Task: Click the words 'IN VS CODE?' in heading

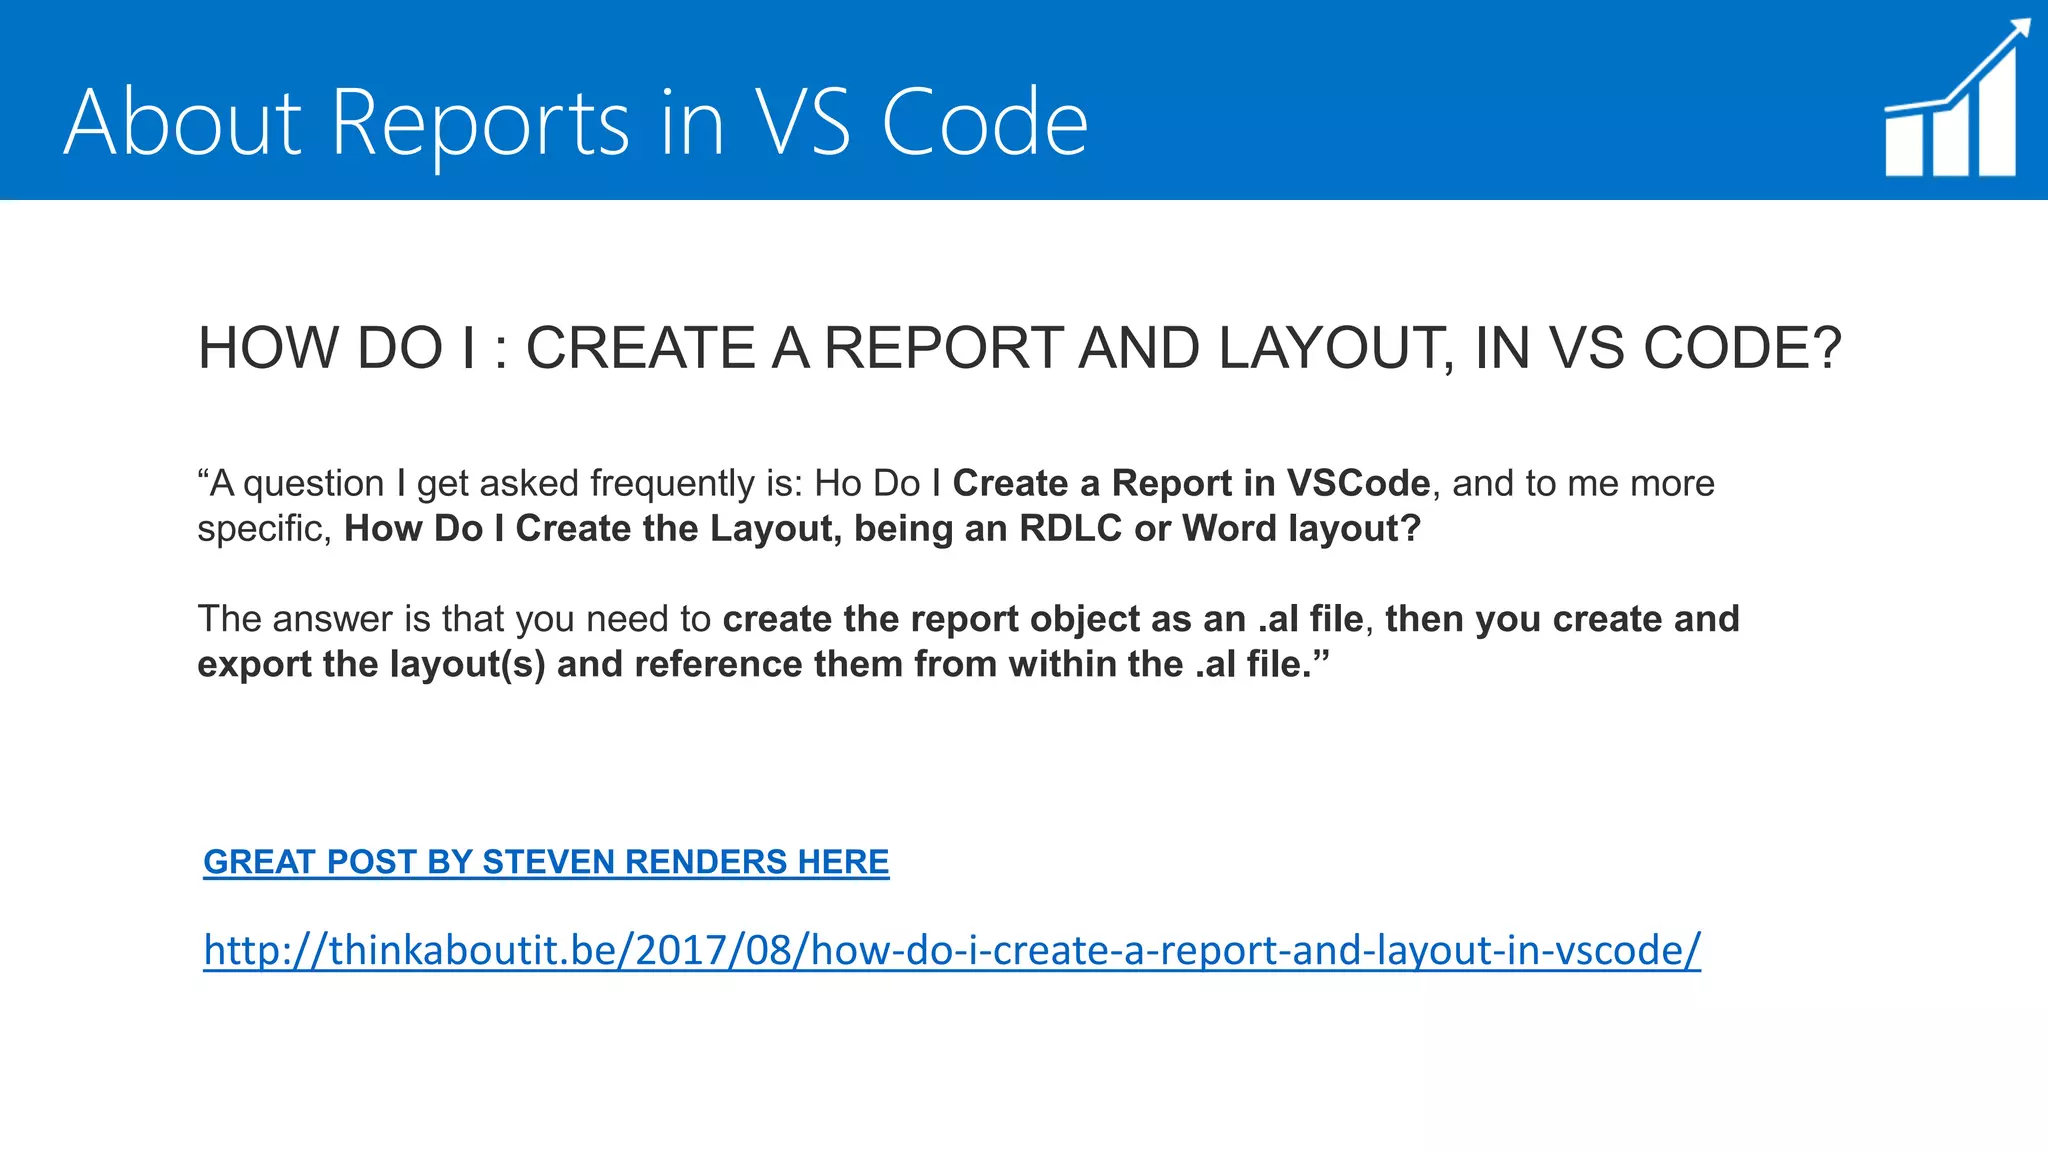Action: 1657,348
